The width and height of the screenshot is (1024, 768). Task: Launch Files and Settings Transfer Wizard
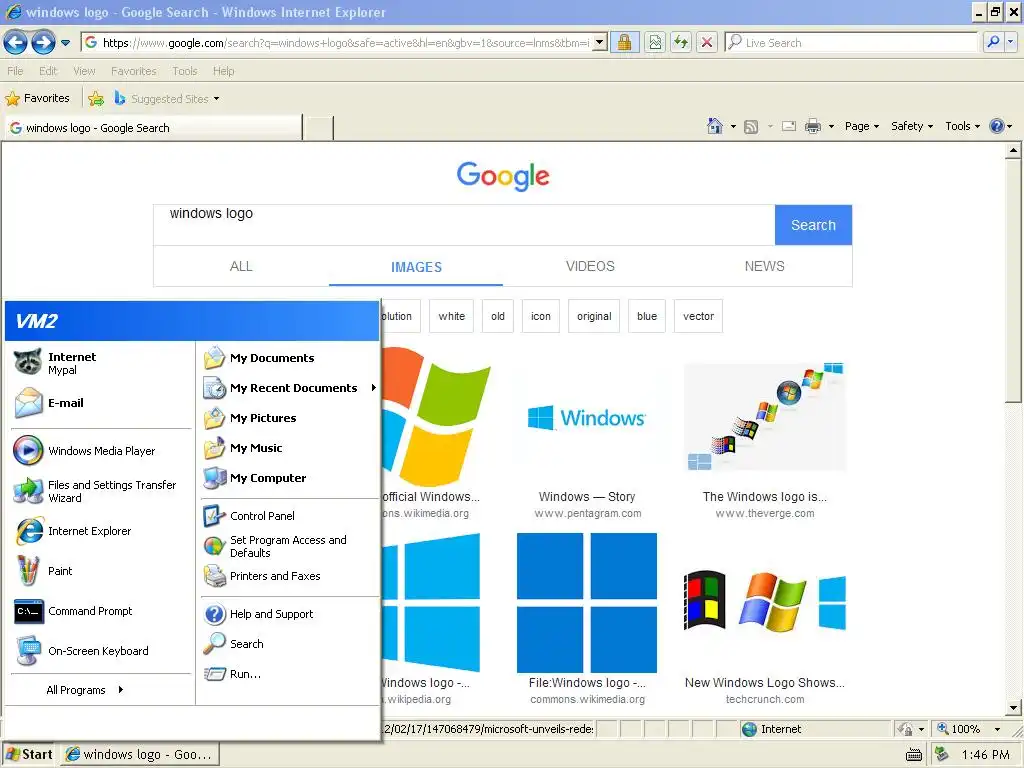101,491
